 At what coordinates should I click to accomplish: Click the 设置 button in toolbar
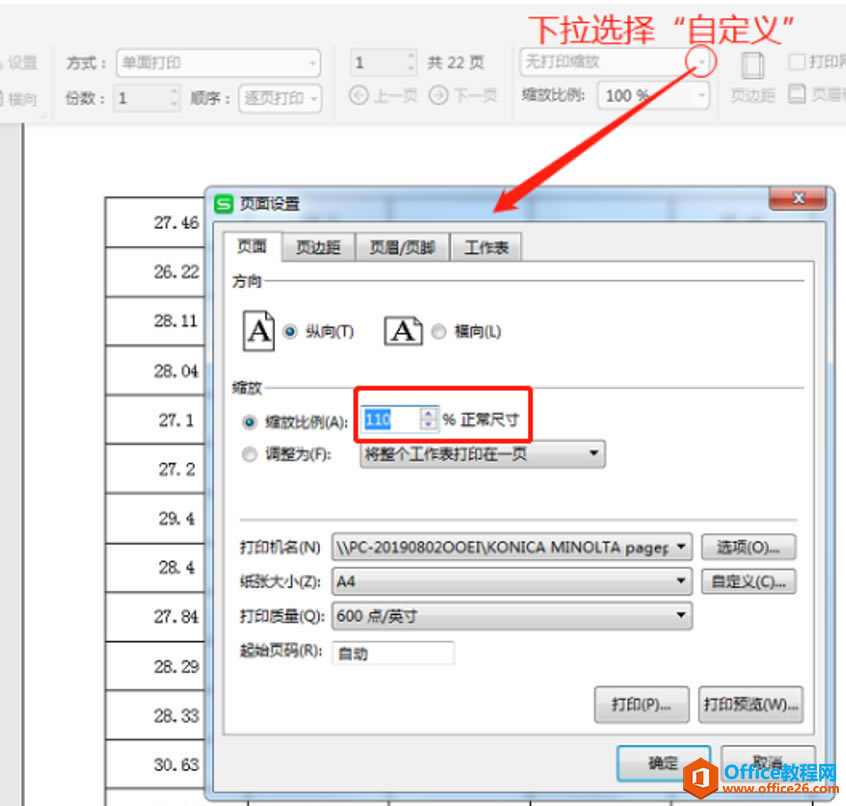click(x=19, y=63)
